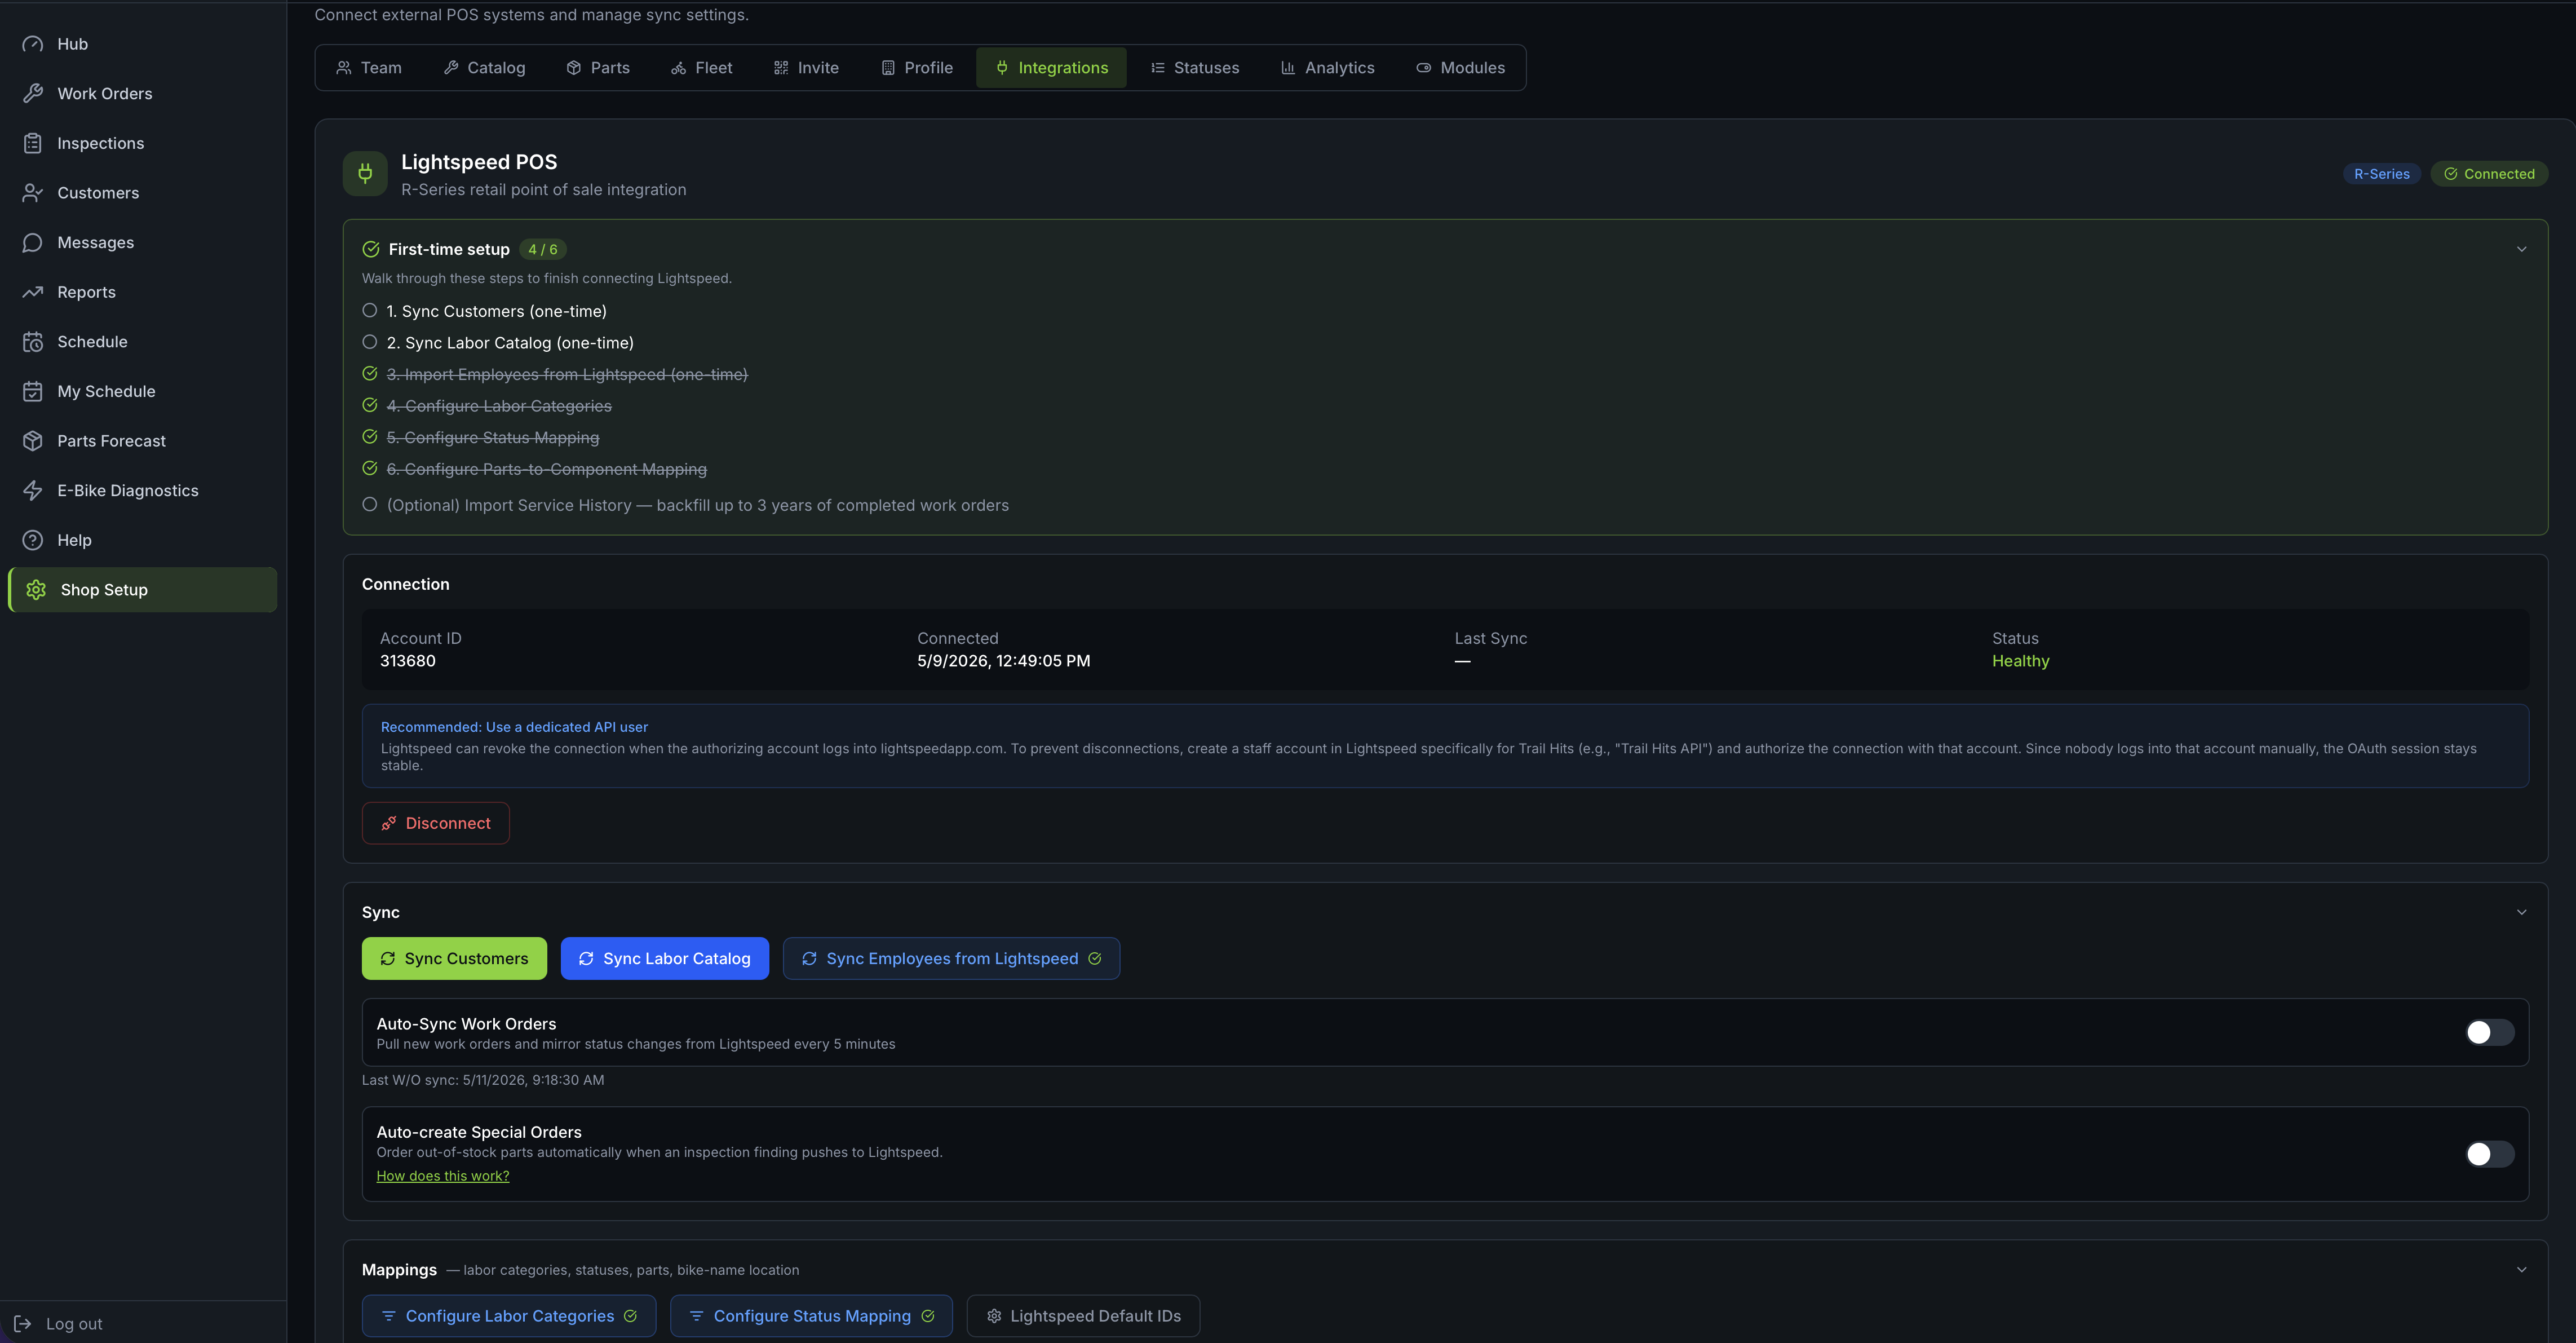Switch to the Modules tab
2576x1343 pixels.
pyautogui.click(x=1460, y=68)
